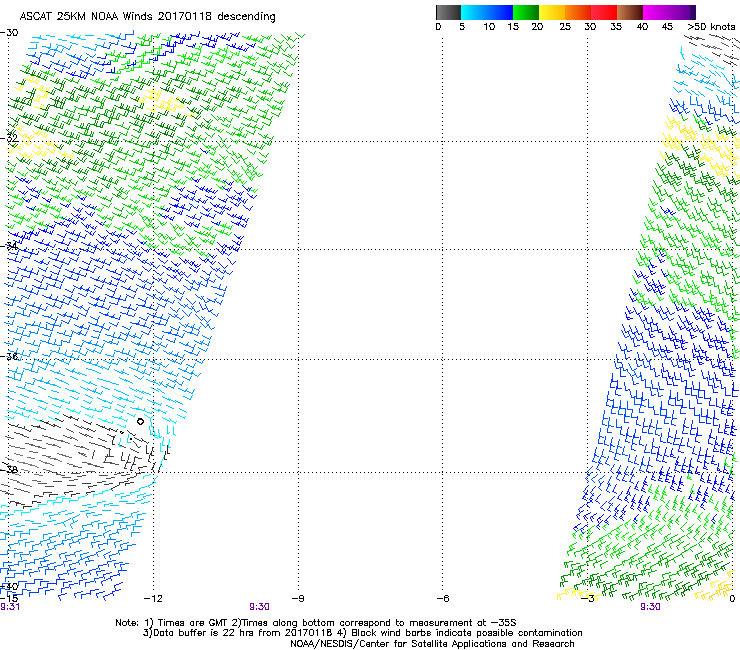Screen dimensions: 740x650
Task: Click the purple 9:30 time near -9
Action: 260,607
